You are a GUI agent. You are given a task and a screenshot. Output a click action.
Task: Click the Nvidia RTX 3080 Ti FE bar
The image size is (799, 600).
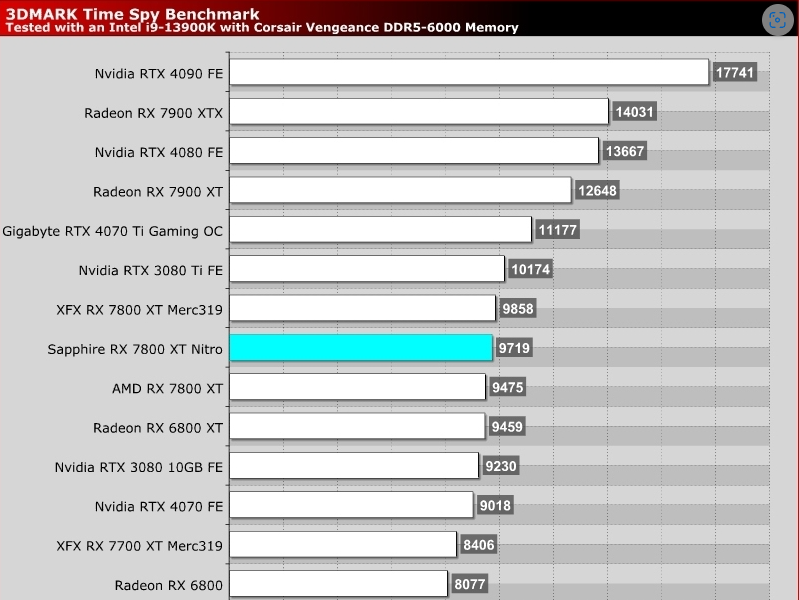[367, 269]
